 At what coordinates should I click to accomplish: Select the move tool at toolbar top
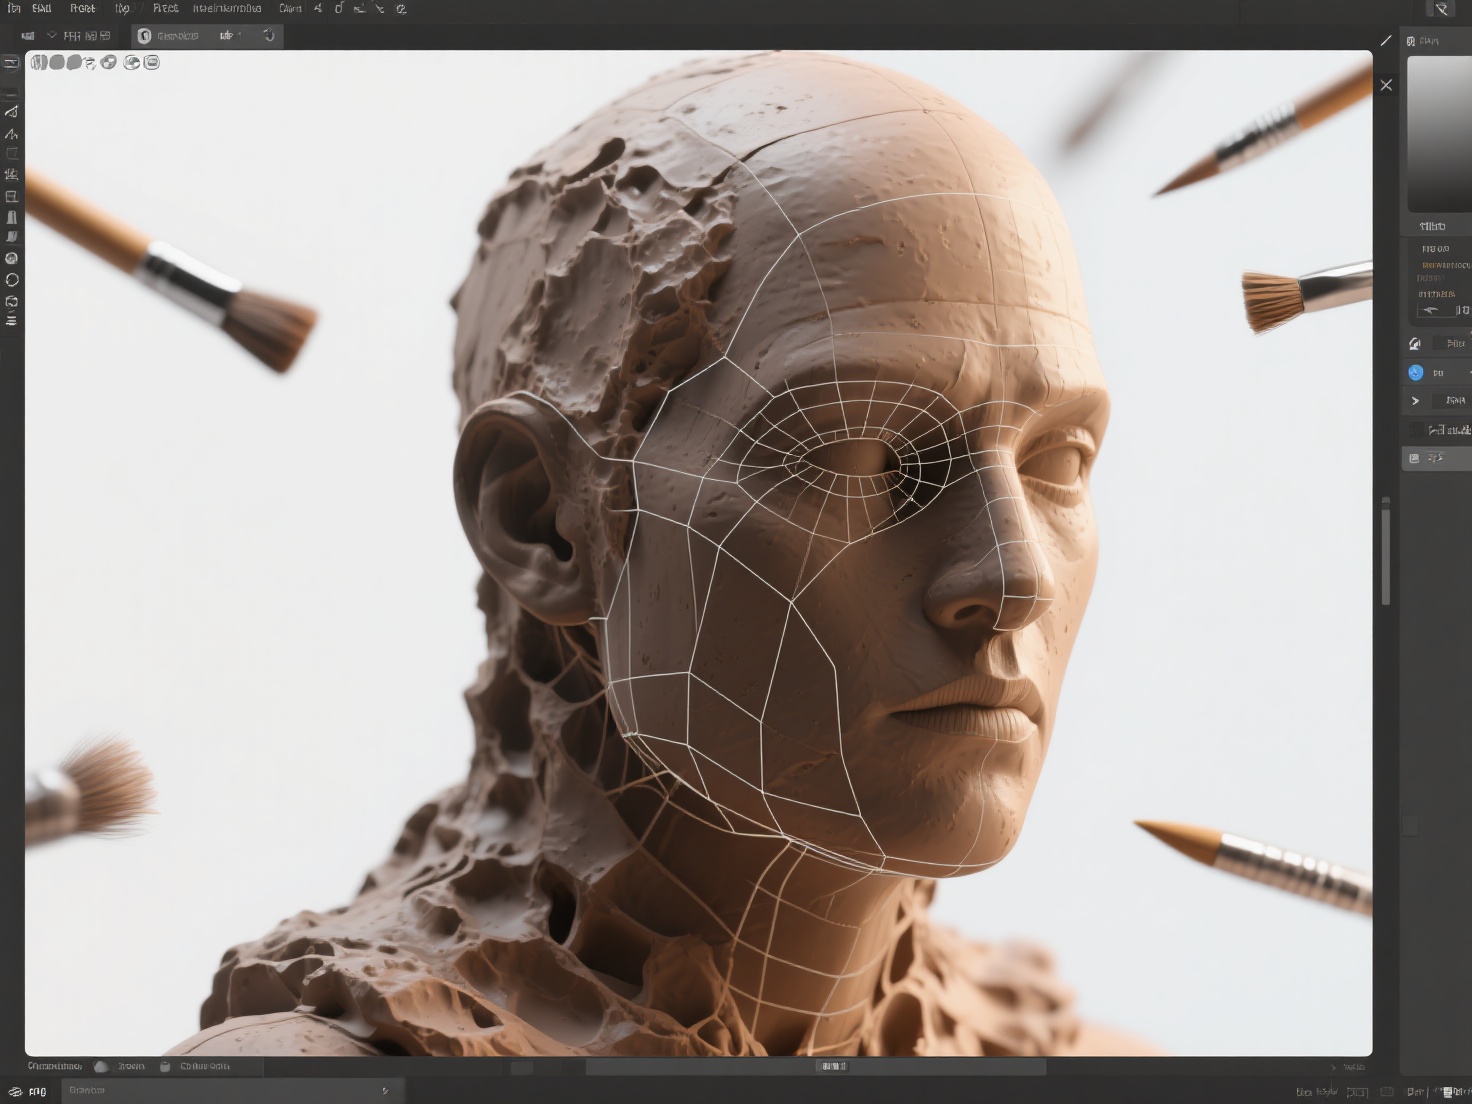click(12, 62)
